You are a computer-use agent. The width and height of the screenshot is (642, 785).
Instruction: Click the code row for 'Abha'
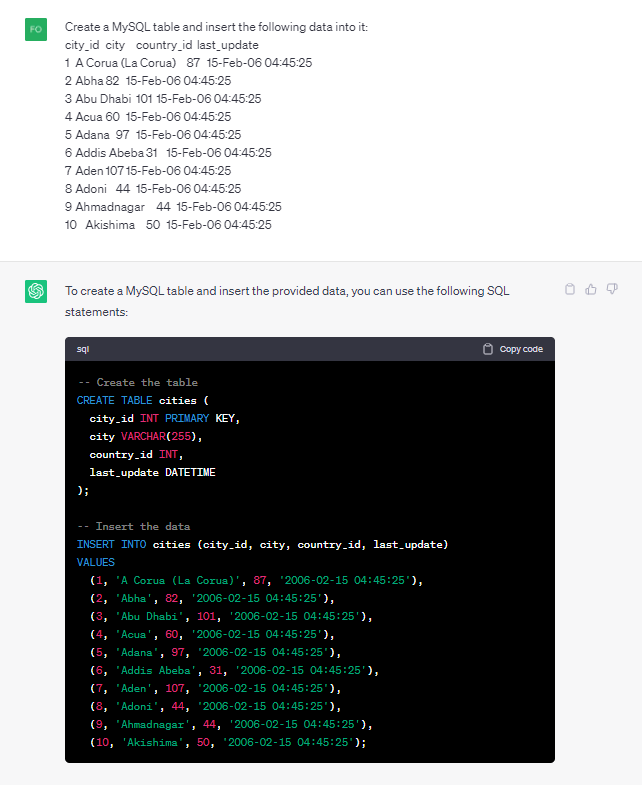[x=212, y=599]
